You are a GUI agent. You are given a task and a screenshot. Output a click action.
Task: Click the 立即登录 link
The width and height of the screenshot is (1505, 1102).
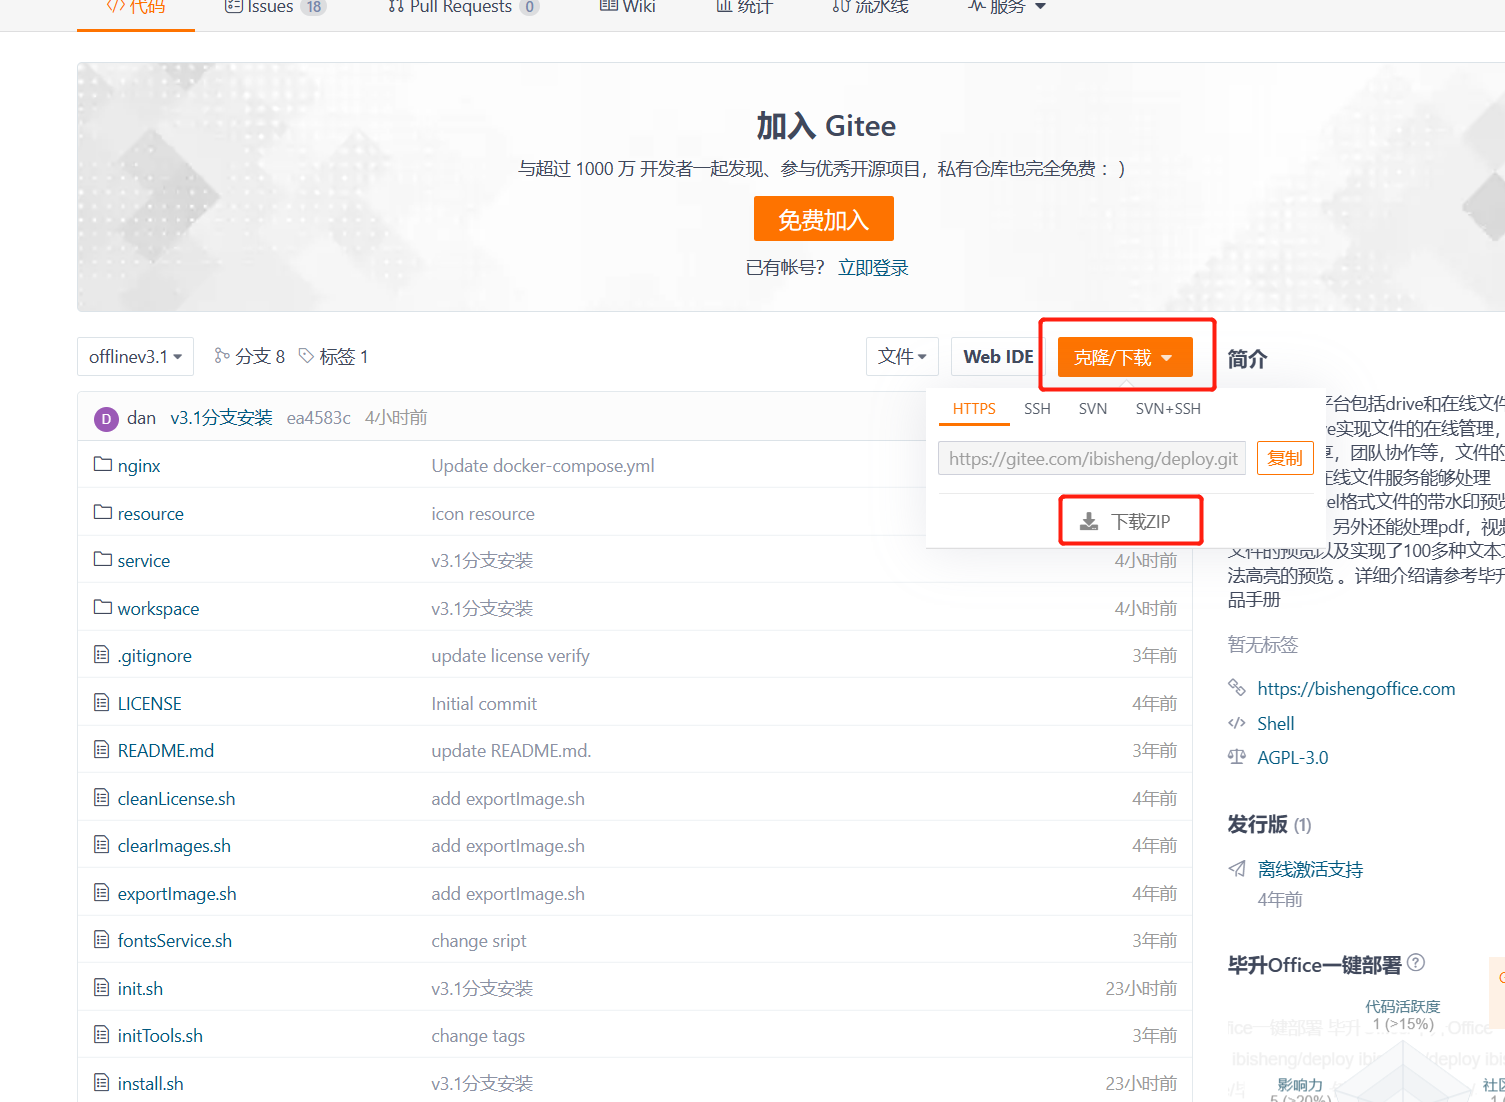click(873, 268)
